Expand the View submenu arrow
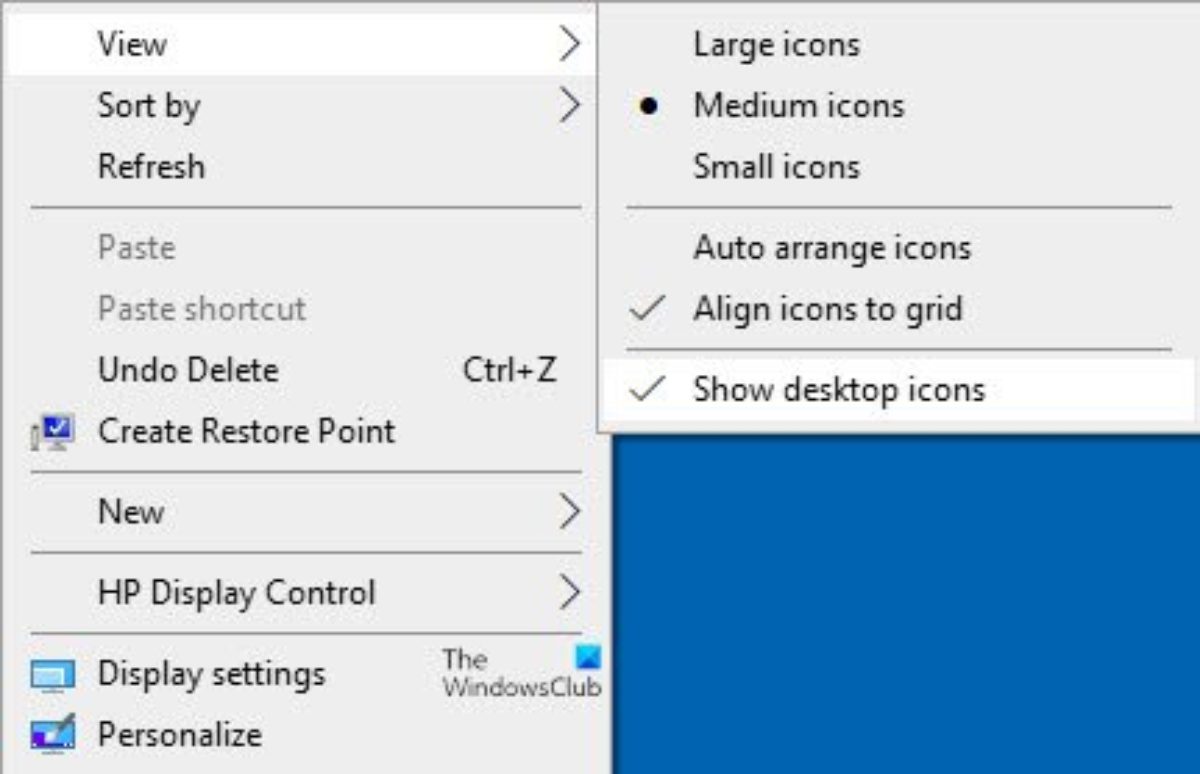The image size is (1200, 774). pyautogui.click(x=569, y=44)
